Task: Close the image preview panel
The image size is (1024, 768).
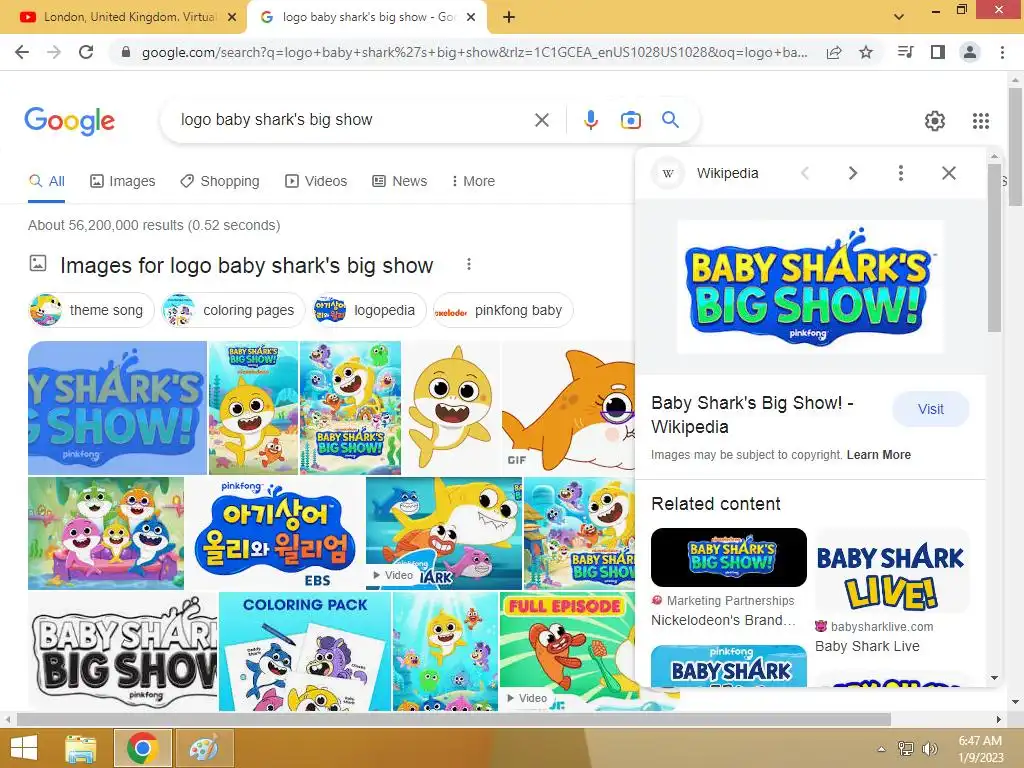Action: (949, 173)
